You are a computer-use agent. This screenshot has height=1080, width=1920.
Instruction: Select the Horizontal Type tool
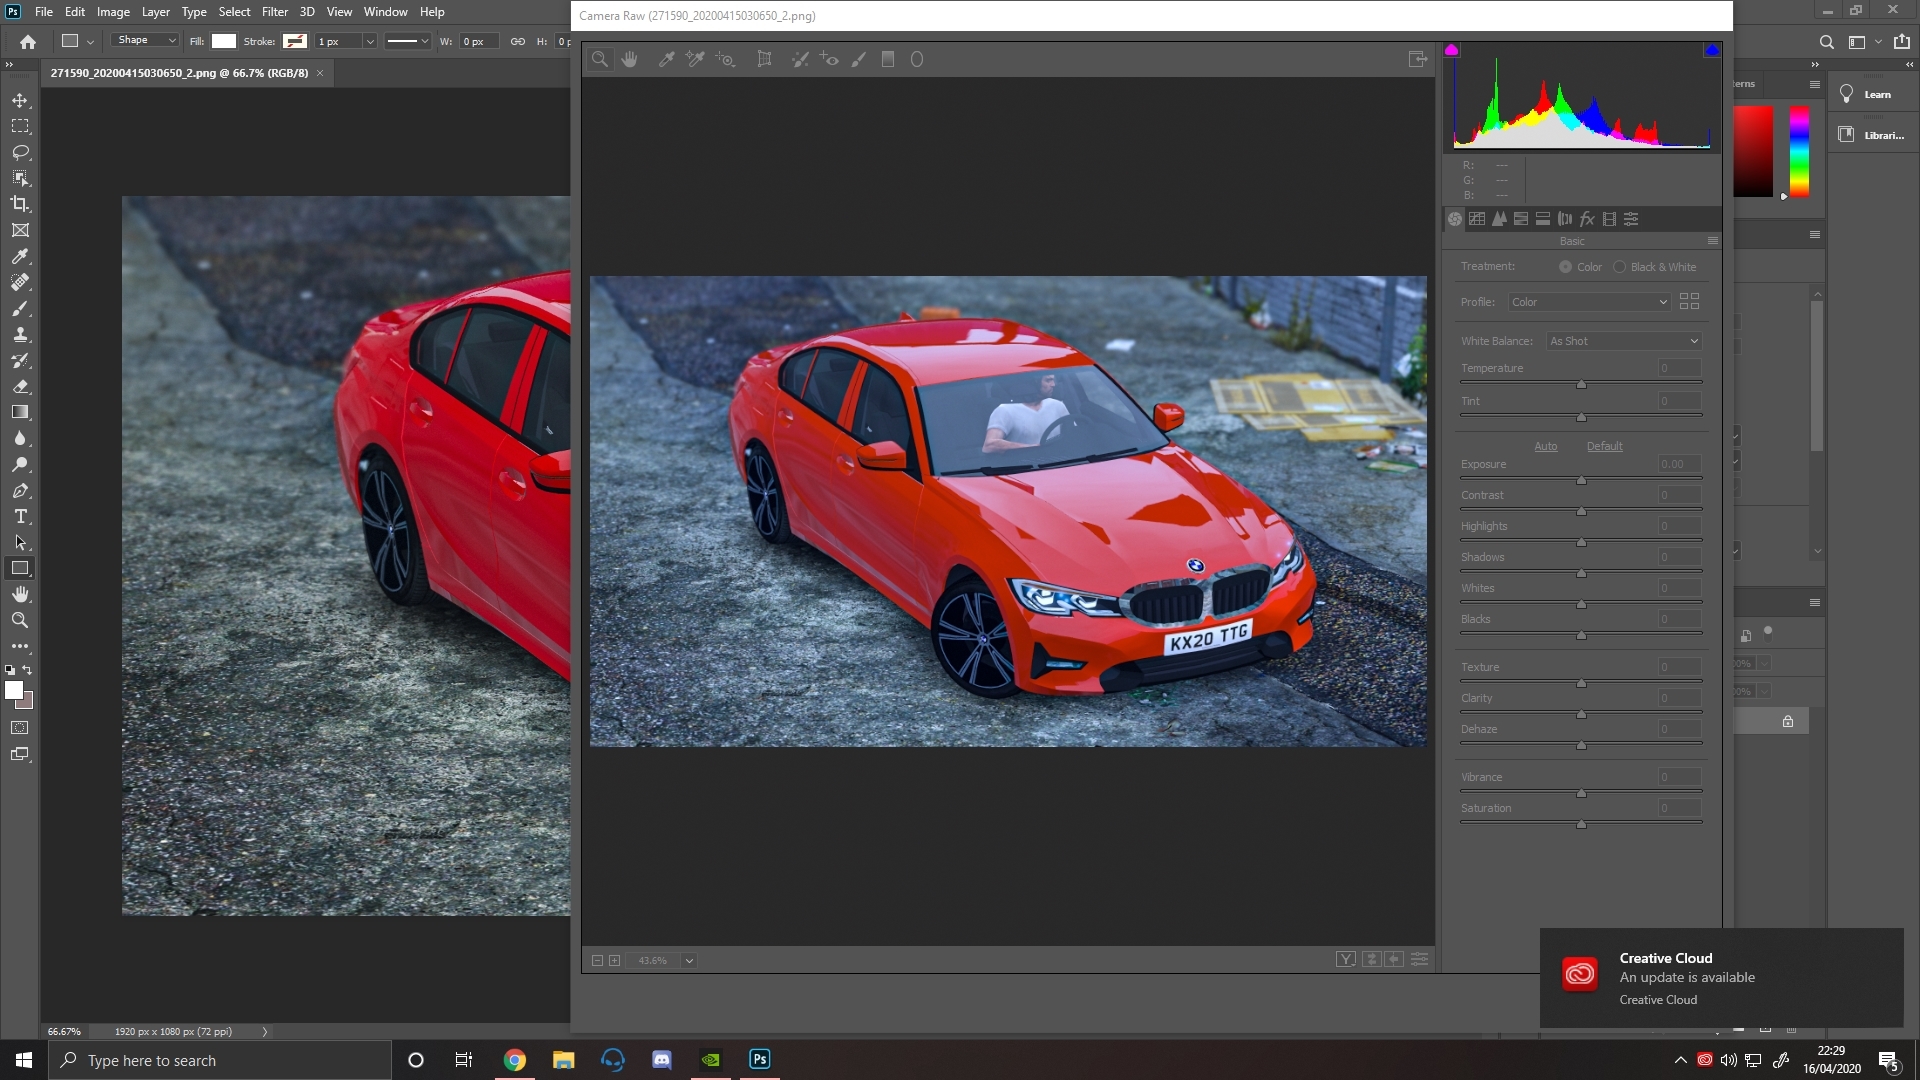(x=20, y=517)
